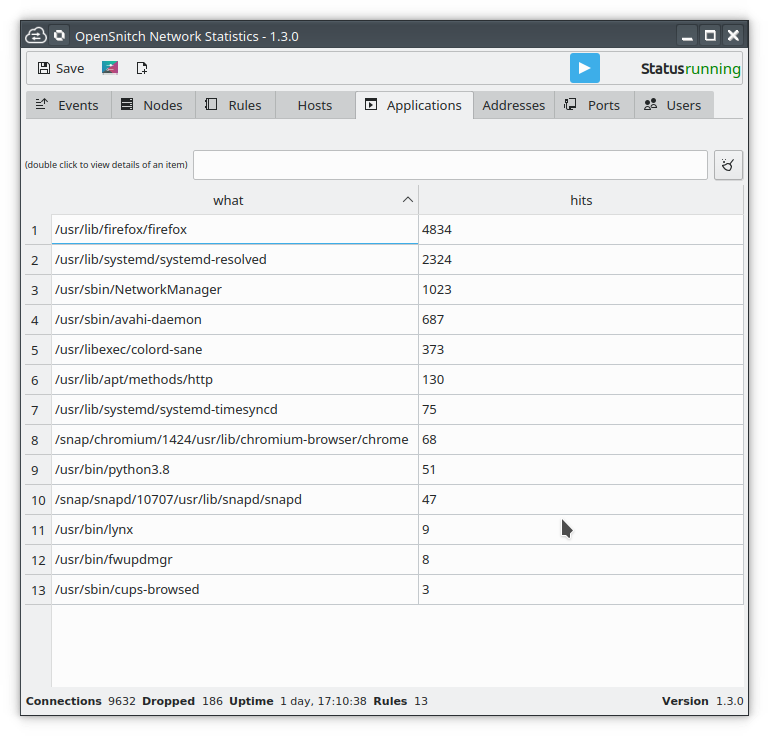Click the OpenSnitch cloud icon in title bar
769x736 pixels.
tap(36, 36)
